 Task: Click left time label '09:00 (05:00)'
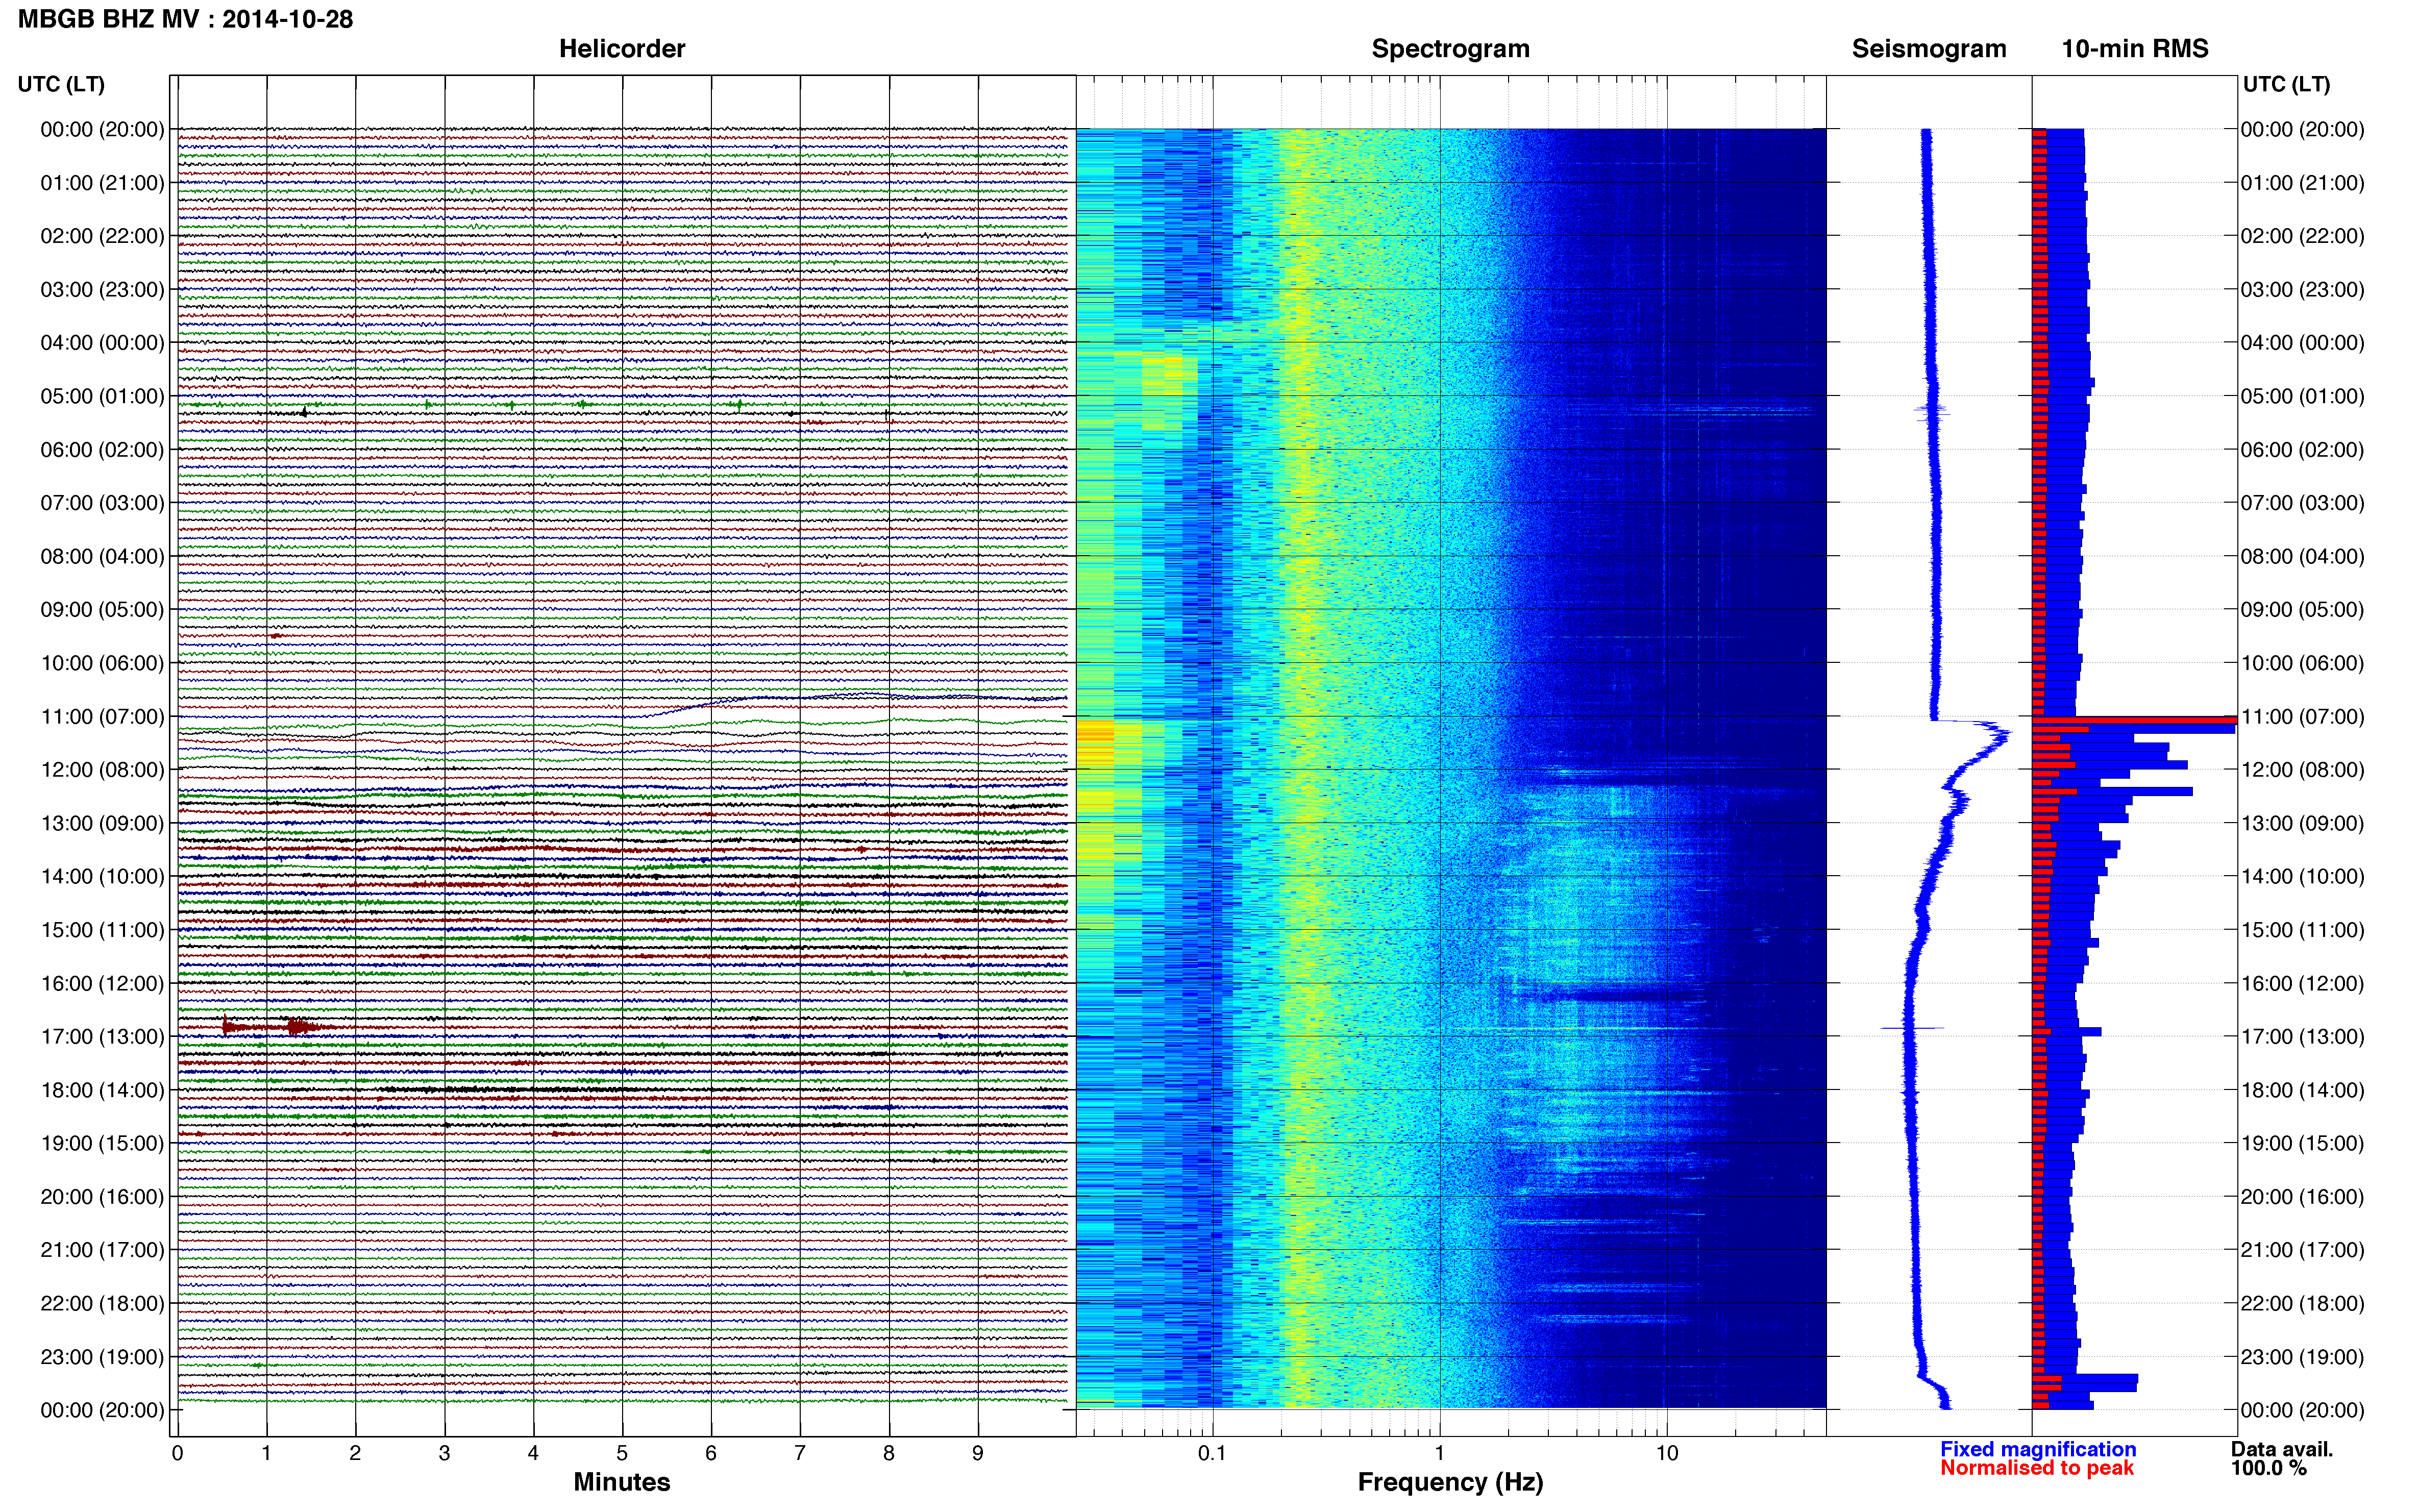click(x=102, y=610)
